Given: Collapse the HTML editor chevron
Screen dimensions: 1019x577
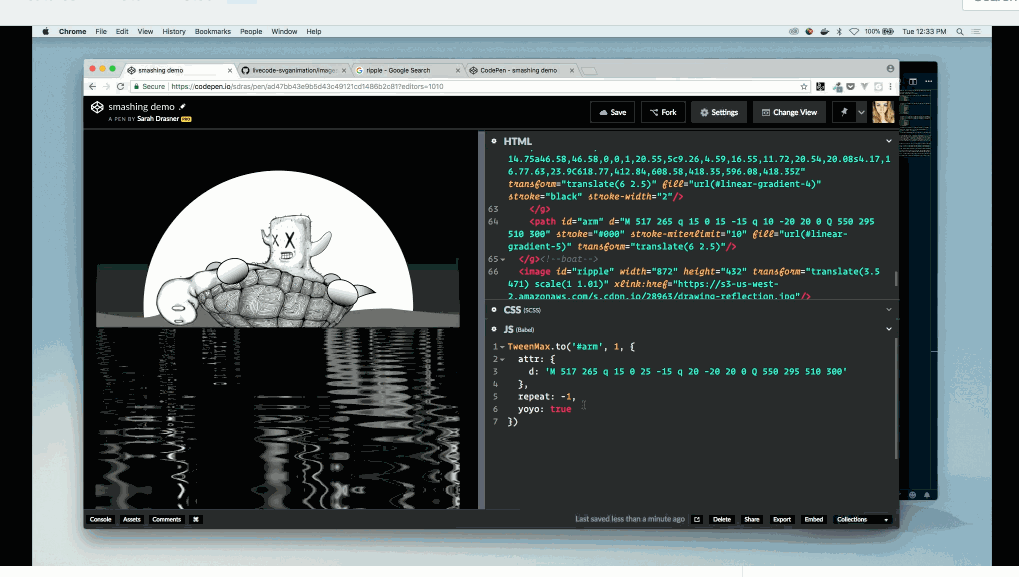Looking at the screenshot, I should (888, 141).
